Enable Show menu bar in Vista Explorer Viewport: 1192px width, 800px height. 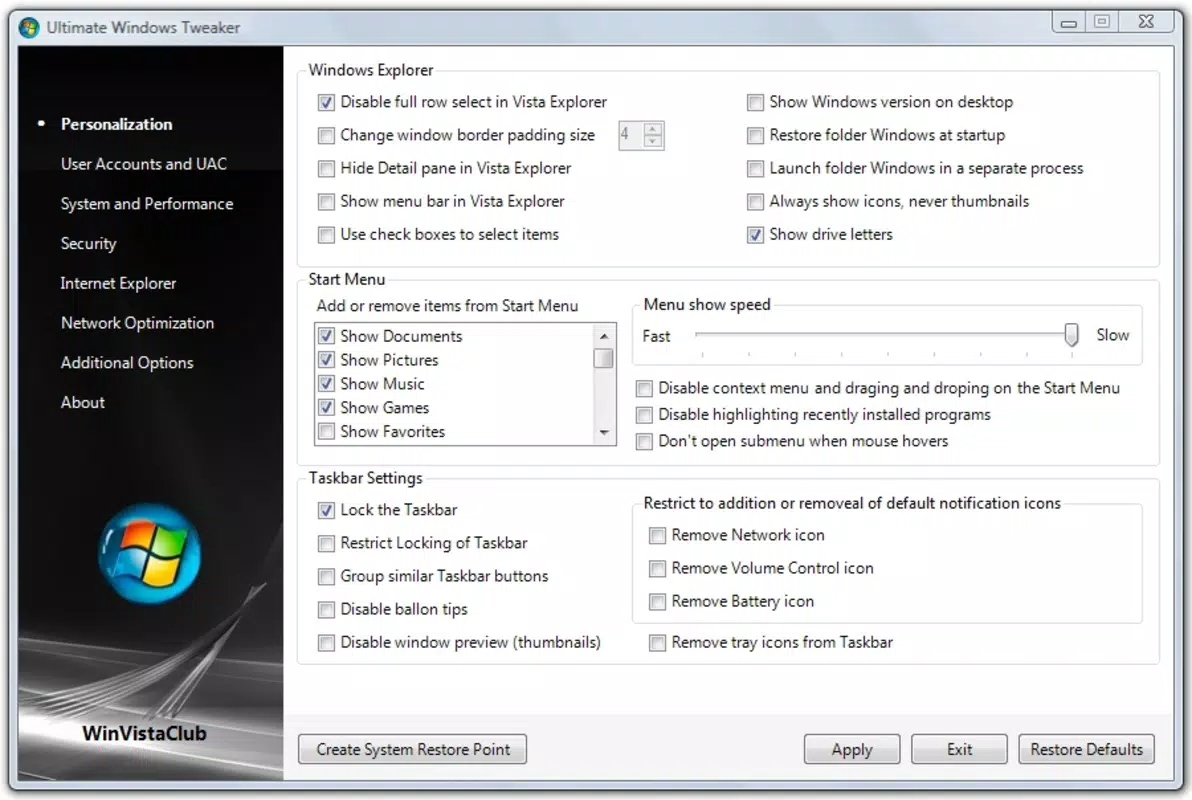[x=326, y=202]
